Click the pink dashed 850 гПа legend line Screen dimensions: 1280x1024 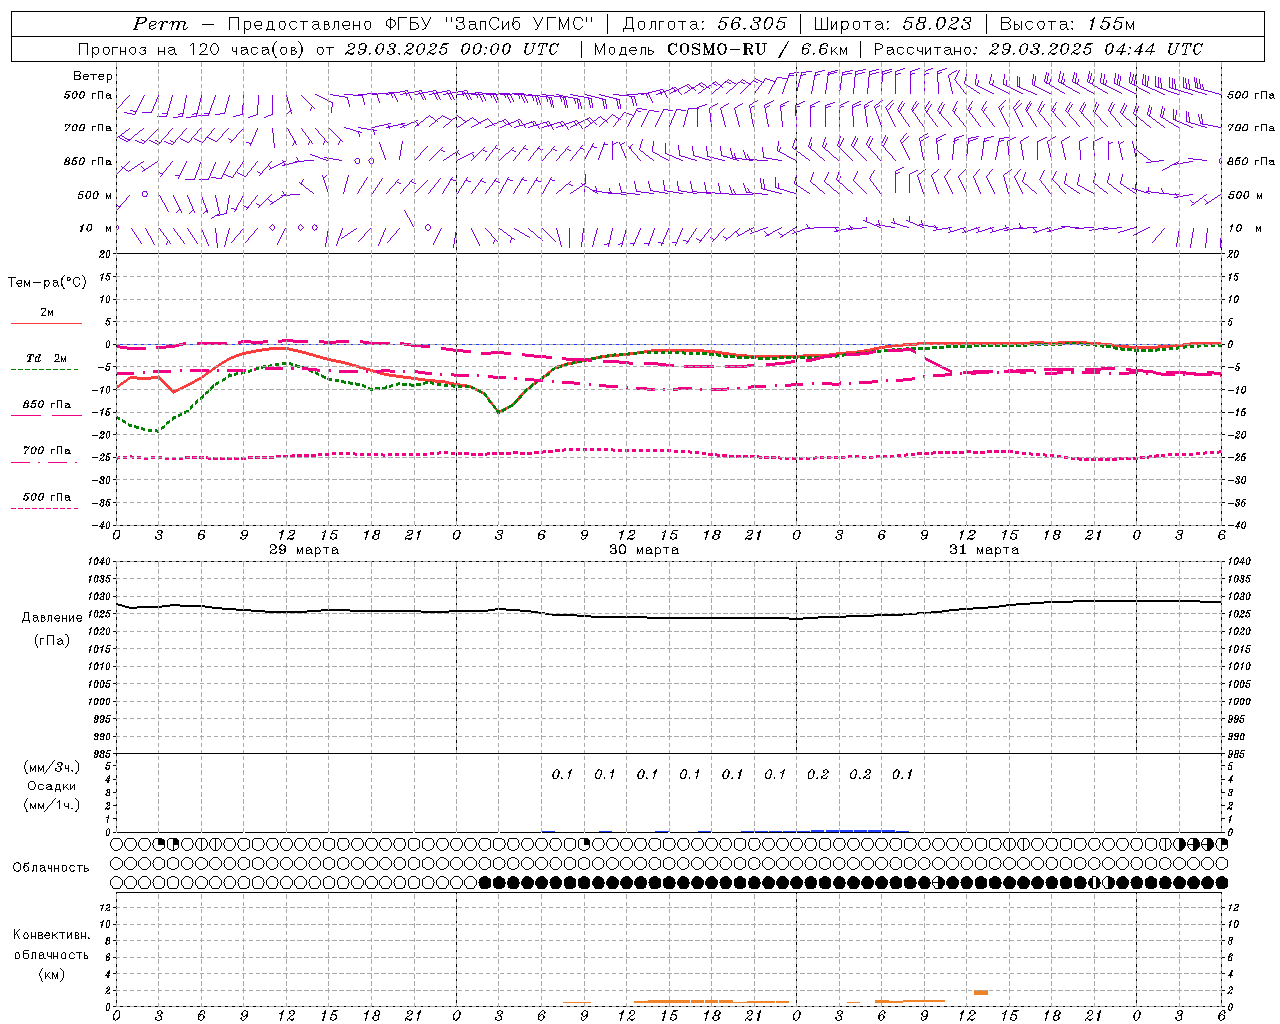click(x=46, y=416)
